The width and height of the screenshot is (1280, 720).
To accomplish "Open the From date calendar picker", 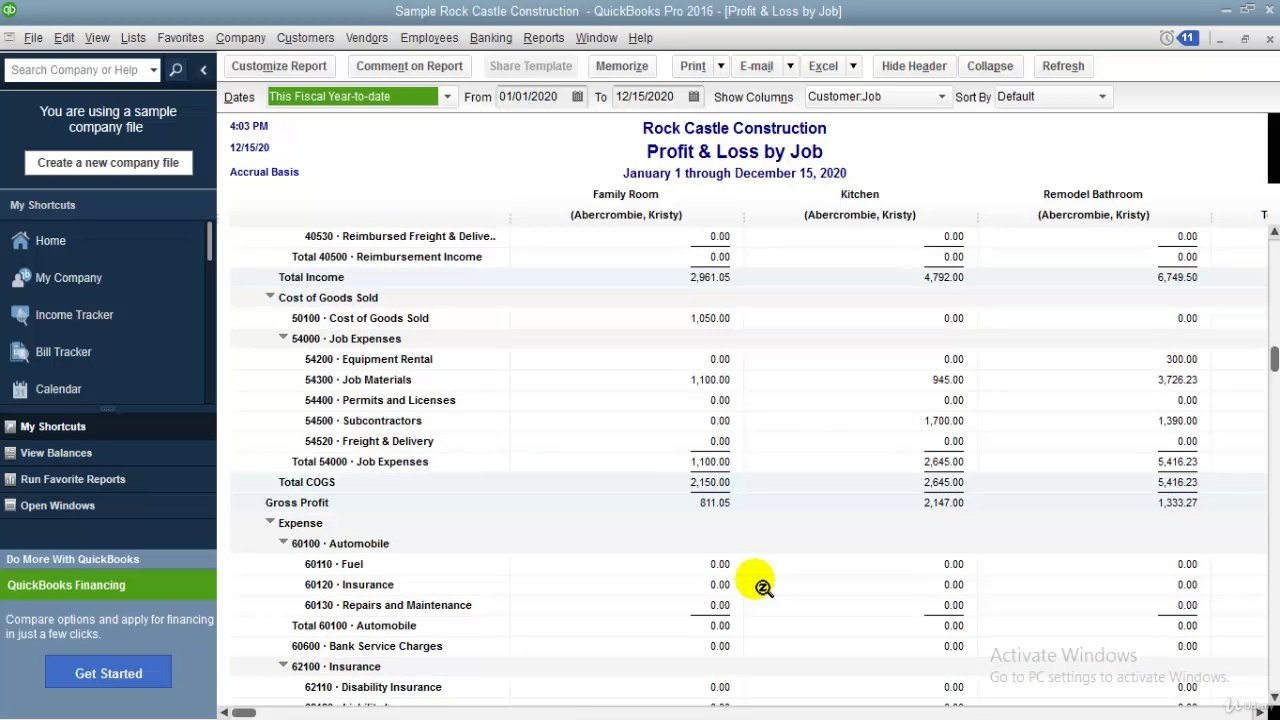I will click(577, 97).
